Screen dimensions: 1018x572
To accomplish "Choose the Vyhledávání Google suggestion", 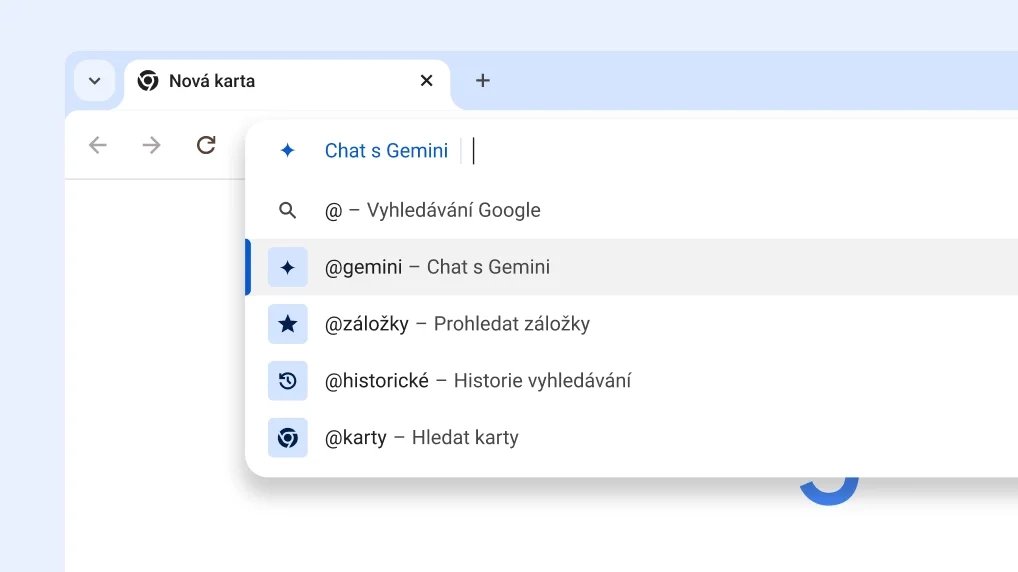I will tap(433, 210).
